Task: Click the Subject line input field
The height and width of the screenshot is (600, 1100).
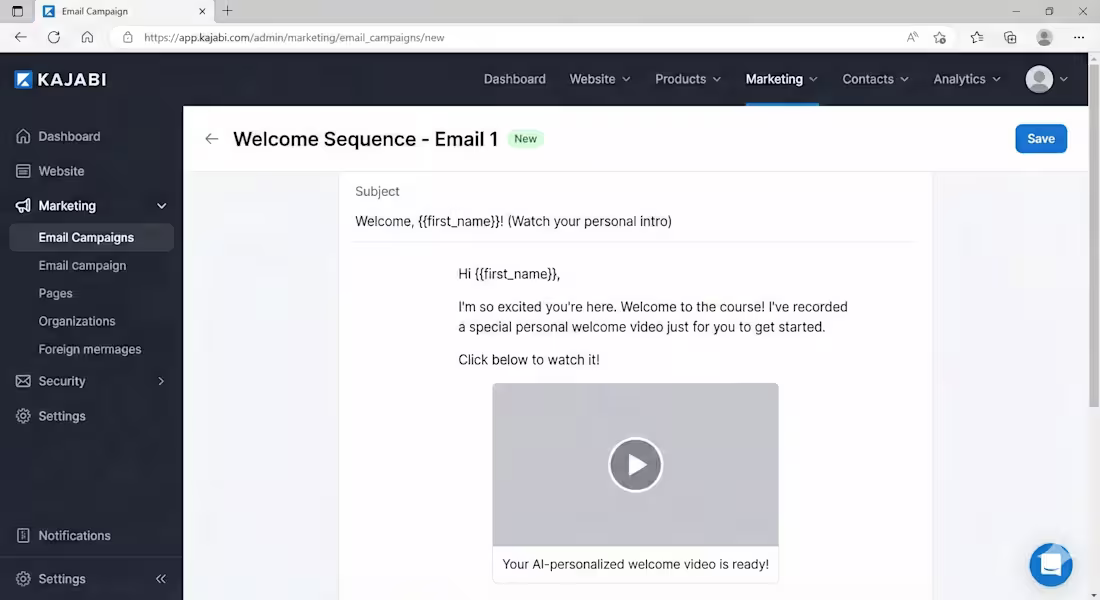Action: pos(633,221)
